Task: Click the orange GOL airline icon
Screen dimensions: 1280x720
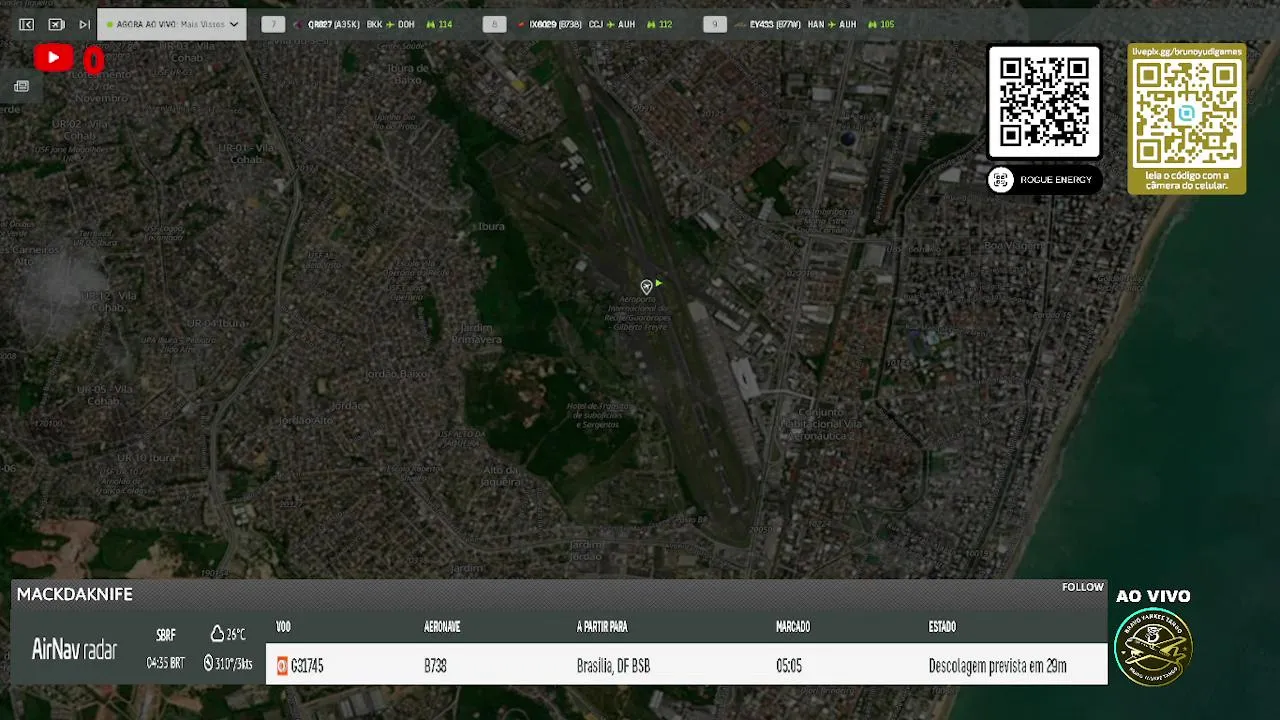Action: (282, 666)
